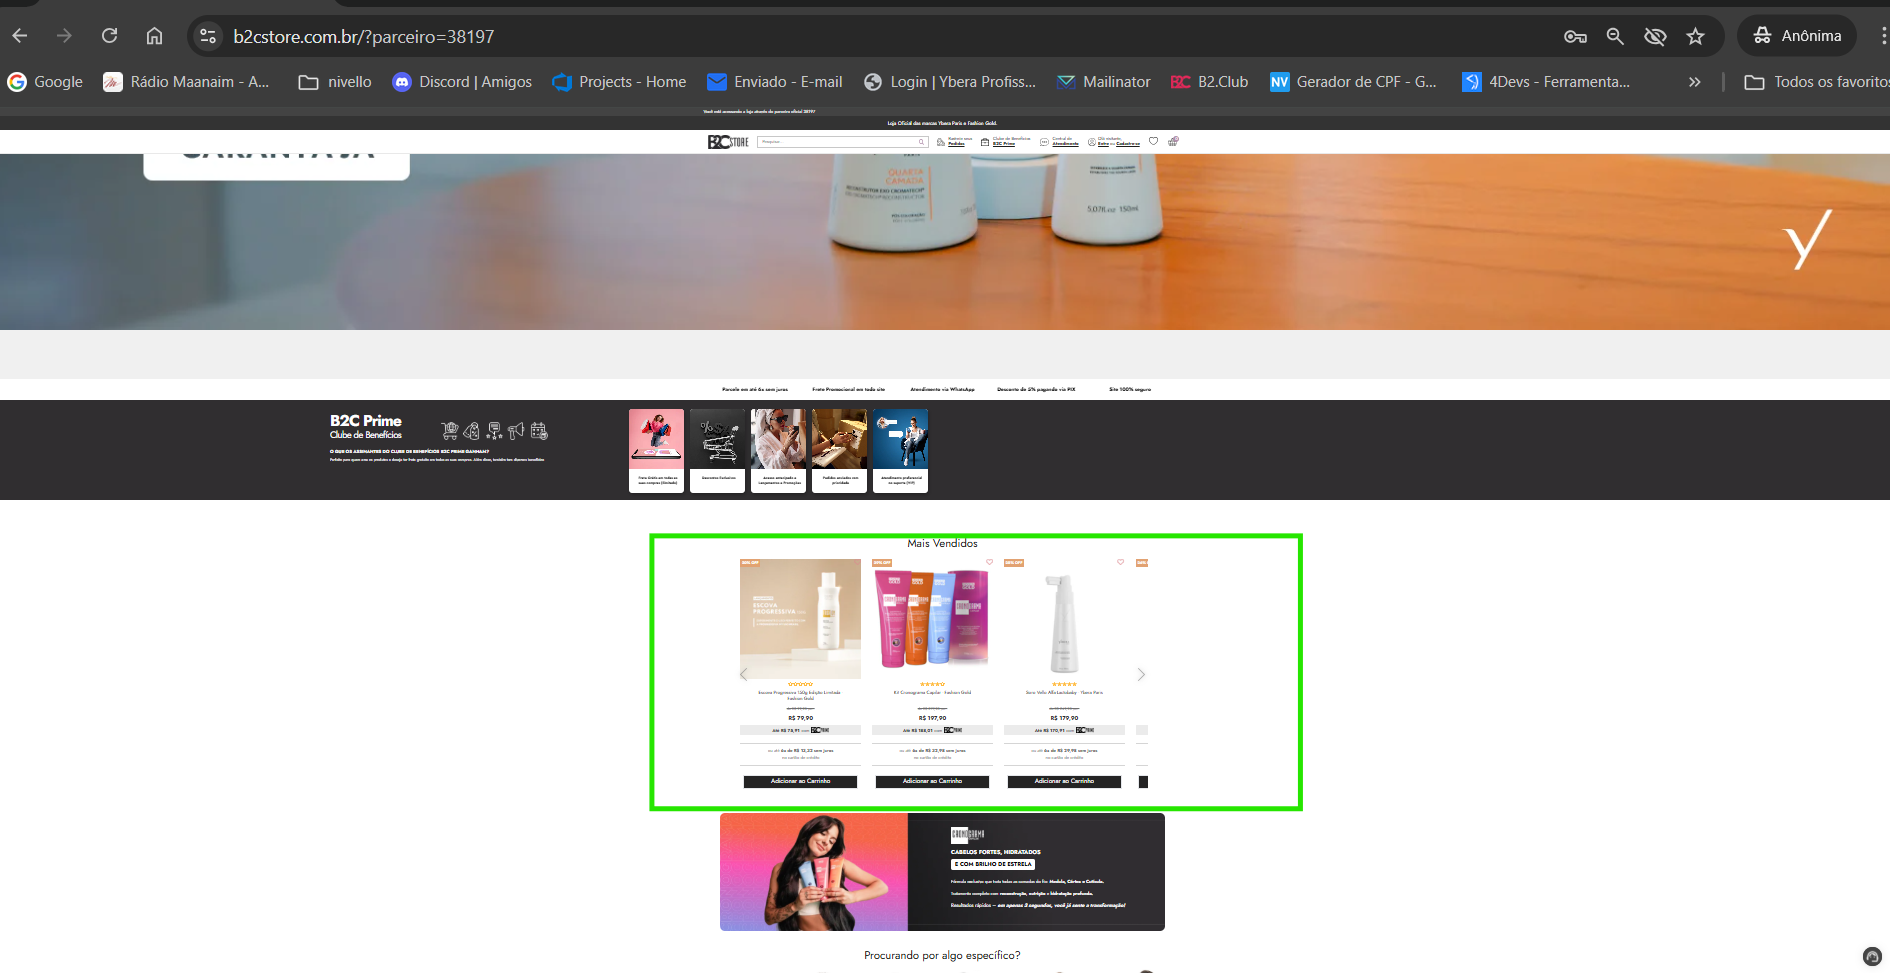Bookmark this page with the star icon

[x=1695, y=36]
